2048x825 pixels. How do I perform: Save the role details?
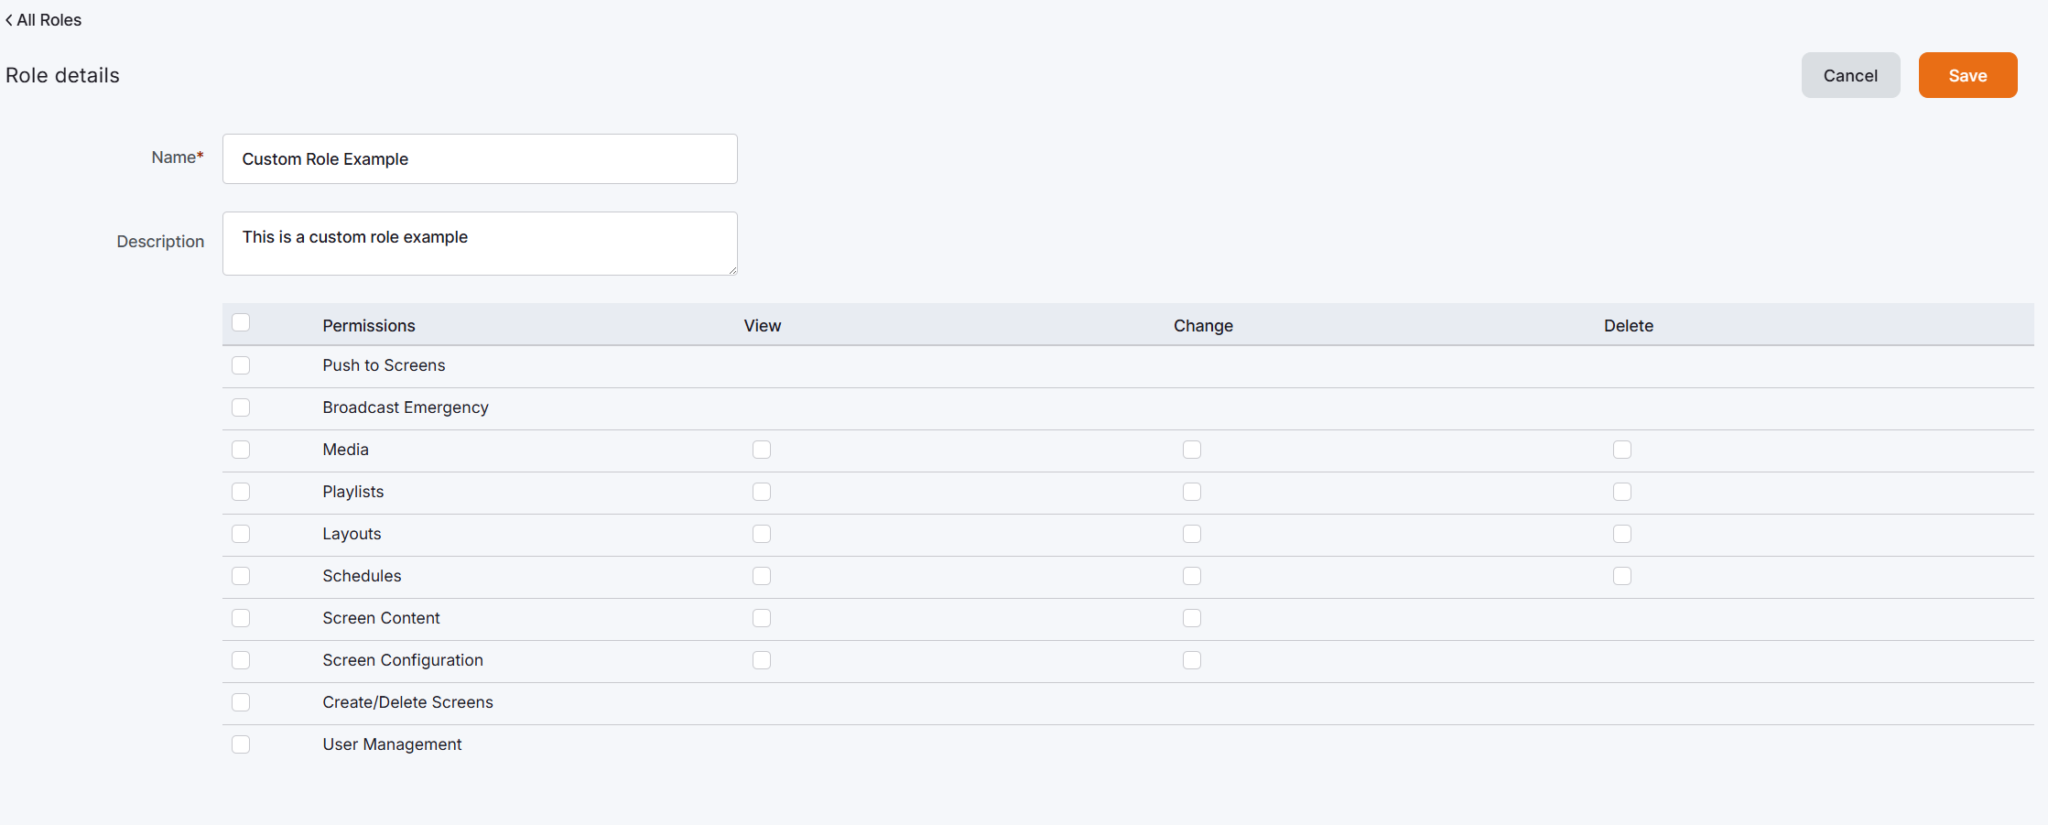(x=1967, y=75)
